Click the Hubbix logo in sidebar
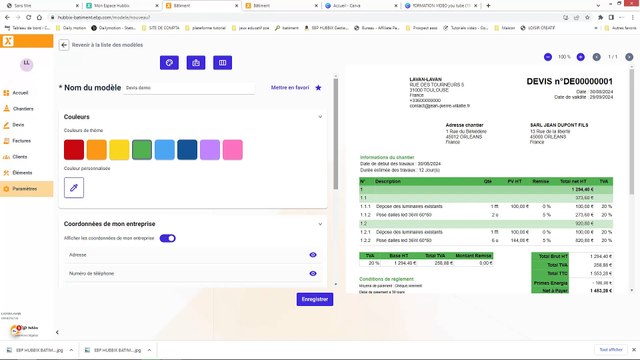 tap(8, 41)
